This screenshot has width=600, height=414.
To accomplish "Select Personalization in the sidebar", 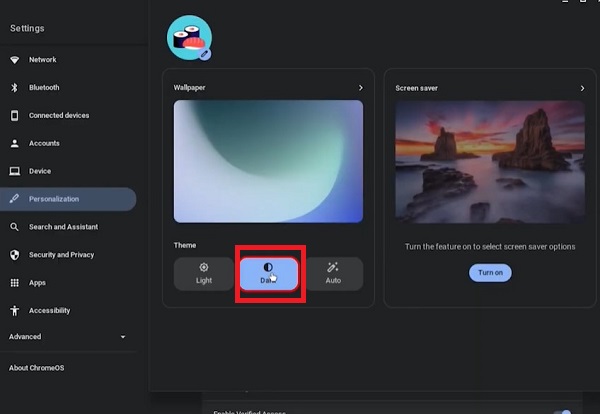I will [68, 199].
